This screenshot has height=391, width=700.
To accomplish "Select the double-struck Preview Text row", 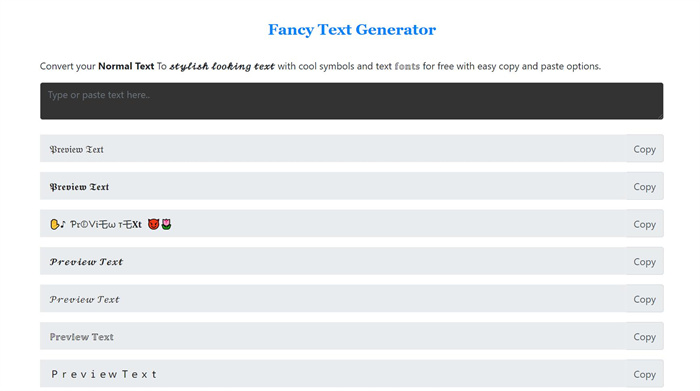I will 333,336.
